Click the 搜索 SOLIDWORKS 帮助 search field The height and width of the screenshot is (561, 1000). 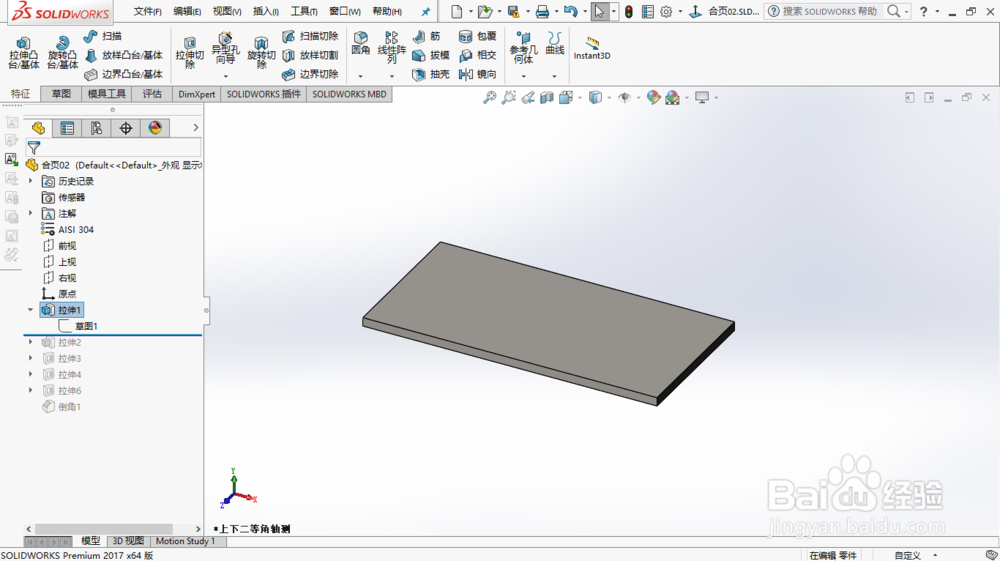tap(829, 11)
